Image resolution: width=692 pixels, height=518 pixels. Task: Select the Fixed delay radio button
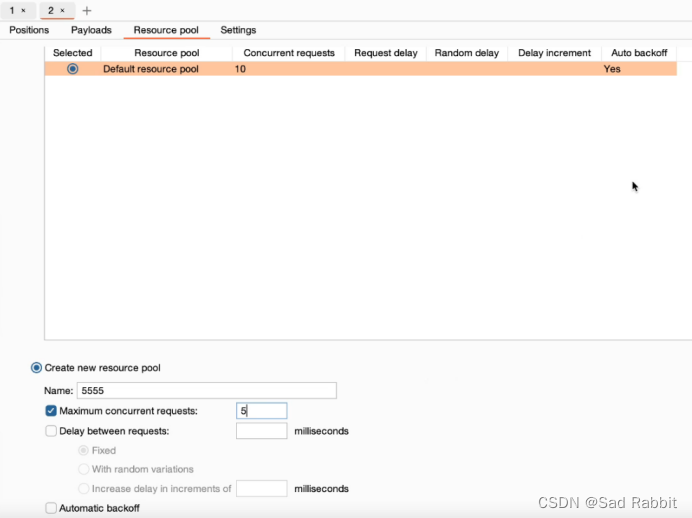click(83, 450)
